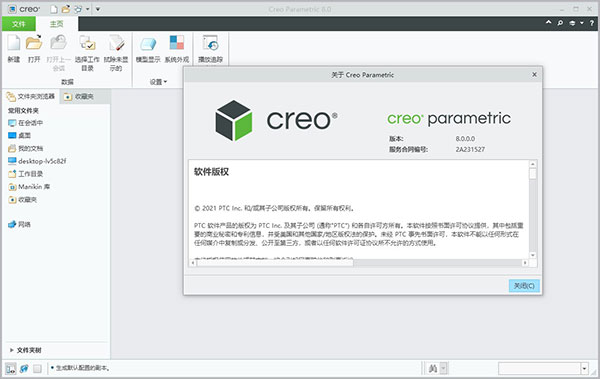Open the help question mark icon
This screenshot has height=379, width=600.
tap(592, 23)
